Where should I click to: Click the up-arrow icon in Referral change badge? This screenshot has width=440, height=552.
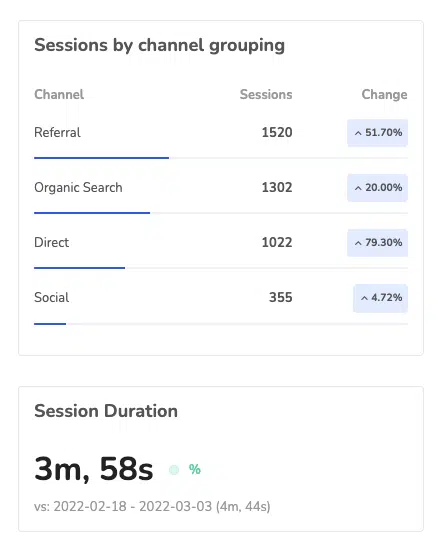point(358,133)
